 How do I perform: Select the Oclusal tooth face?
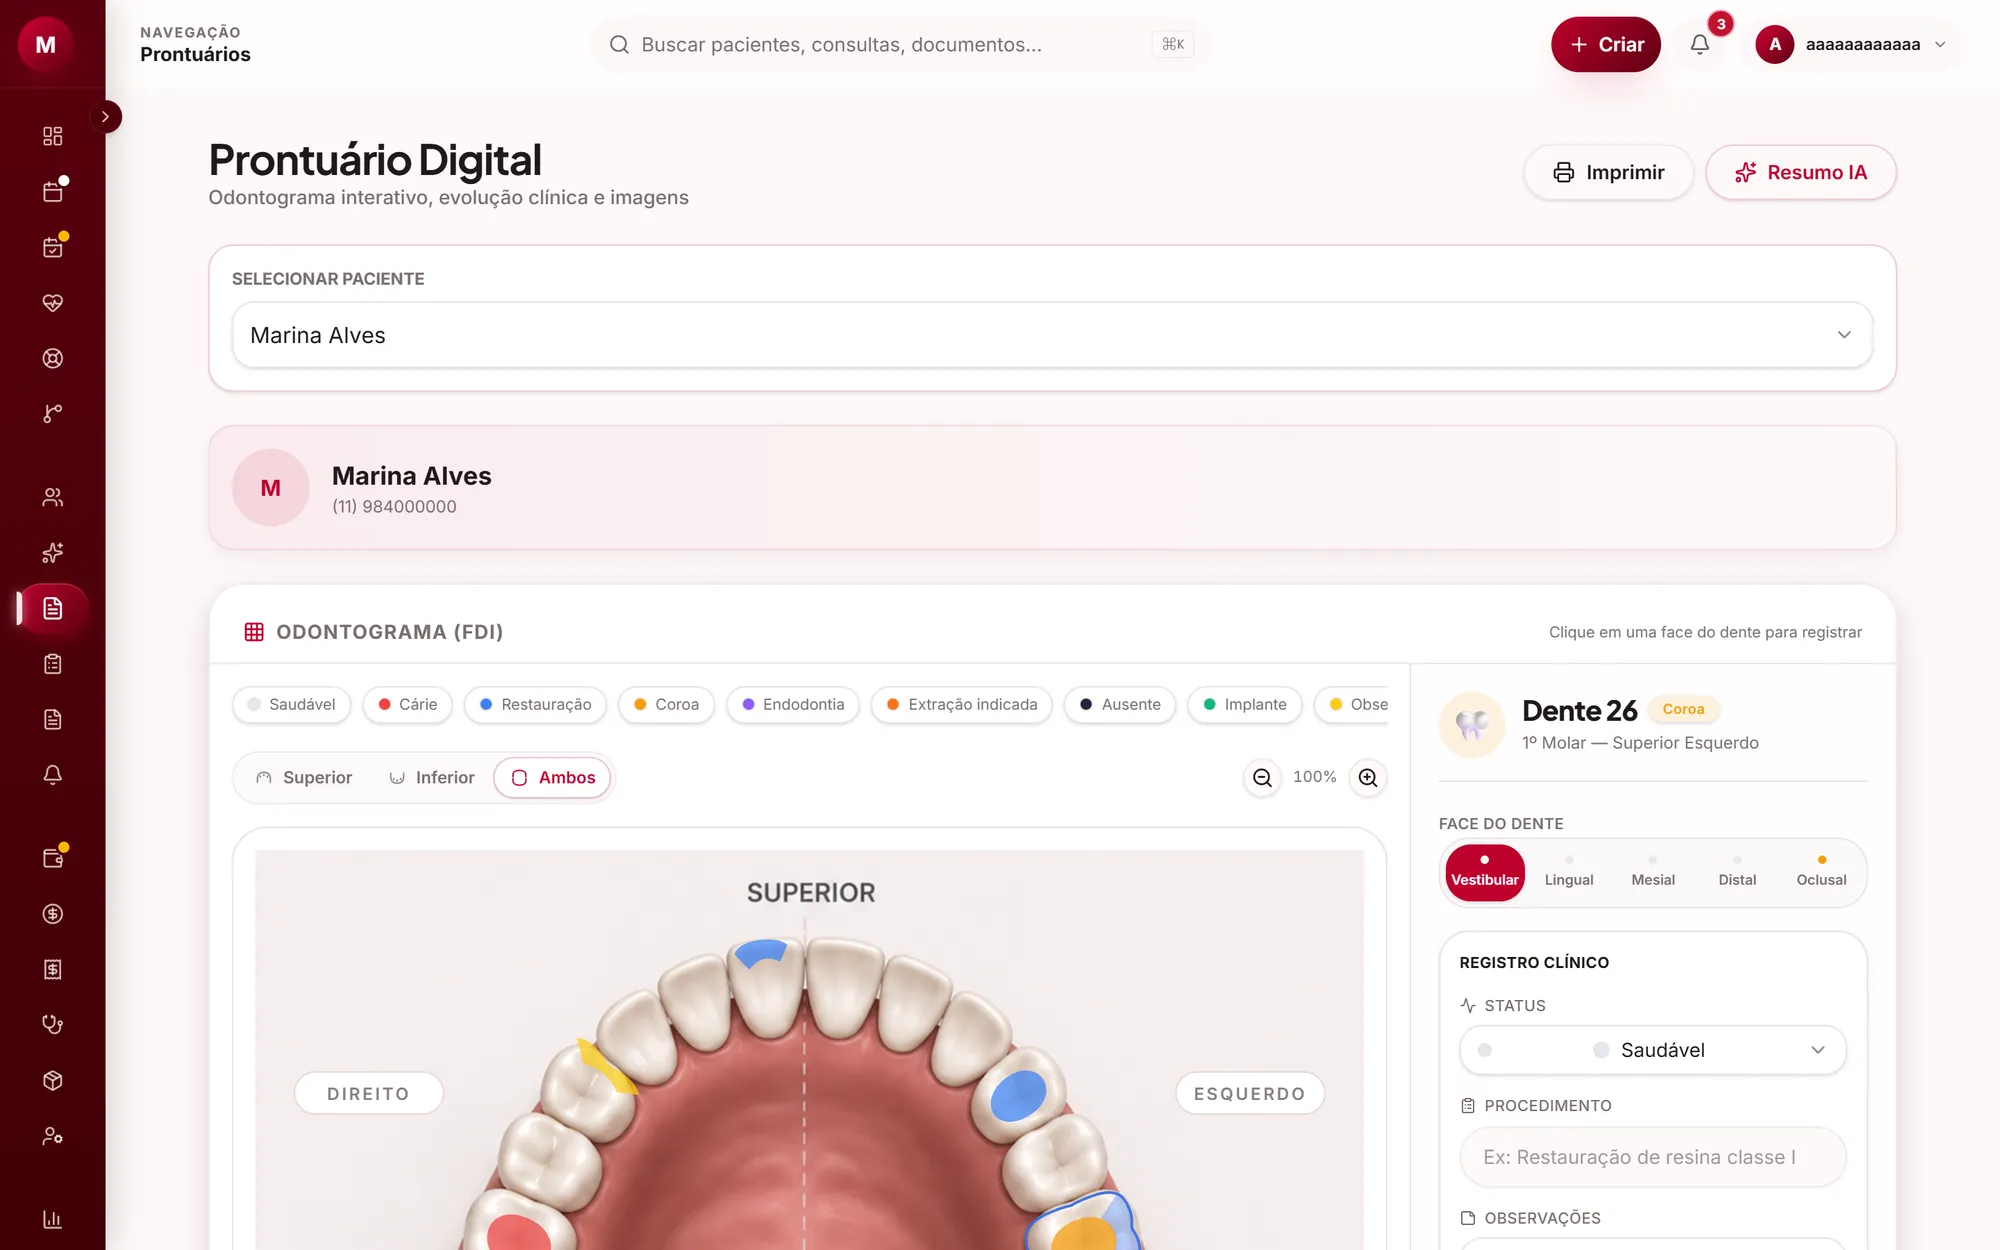coord(1821,872)
